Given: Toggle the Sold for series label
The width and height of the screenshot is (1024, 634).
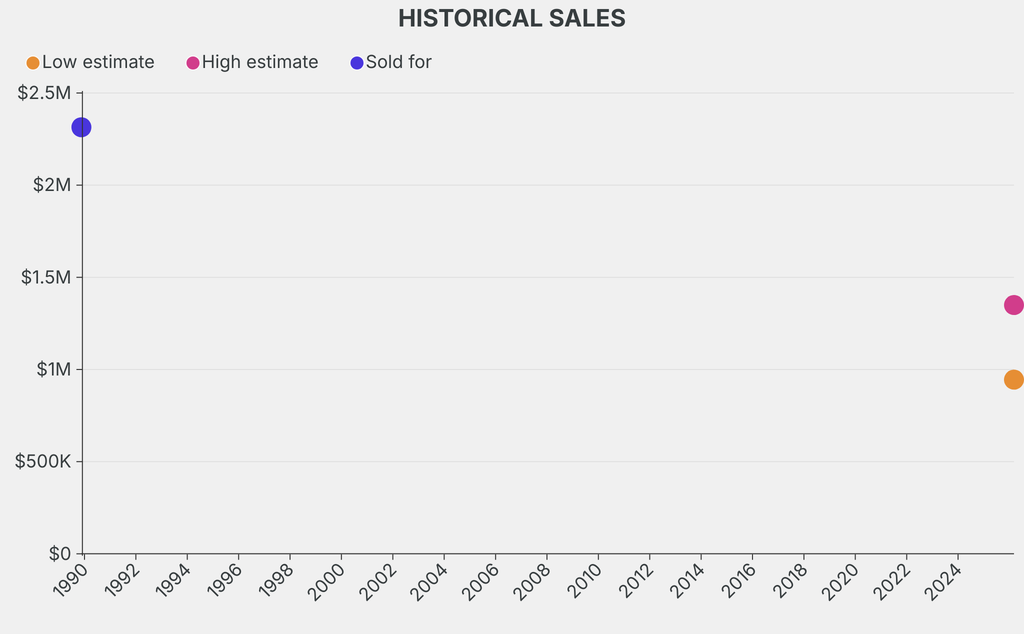Looking at the screenshot, I should point(398,62).
